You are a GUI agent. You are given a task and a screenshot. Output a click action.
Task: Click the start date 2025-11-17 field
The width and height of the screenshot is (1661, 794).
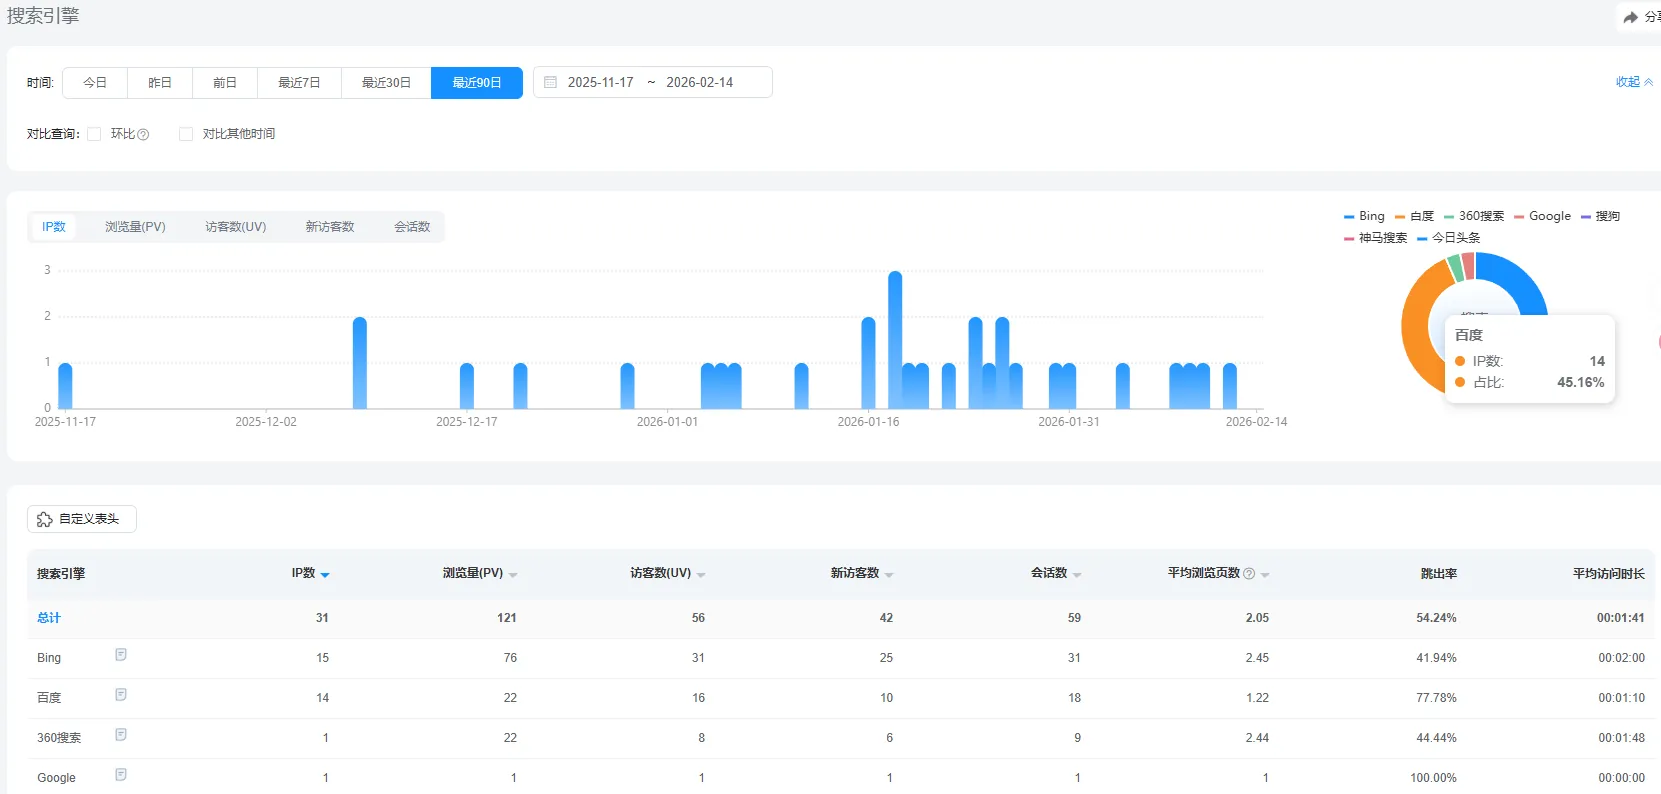[600, 82]
